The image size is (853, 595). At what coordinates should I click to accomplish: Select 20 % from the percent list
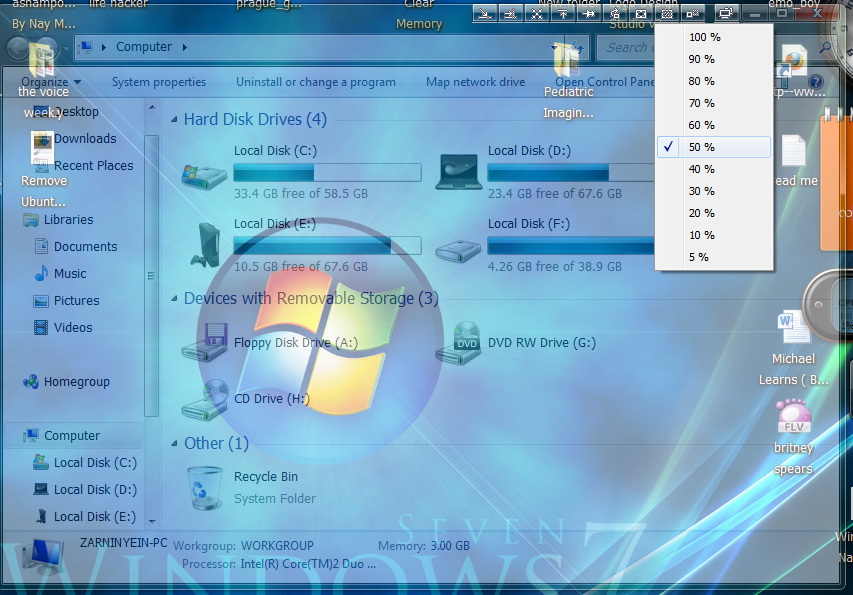[714, 213]
